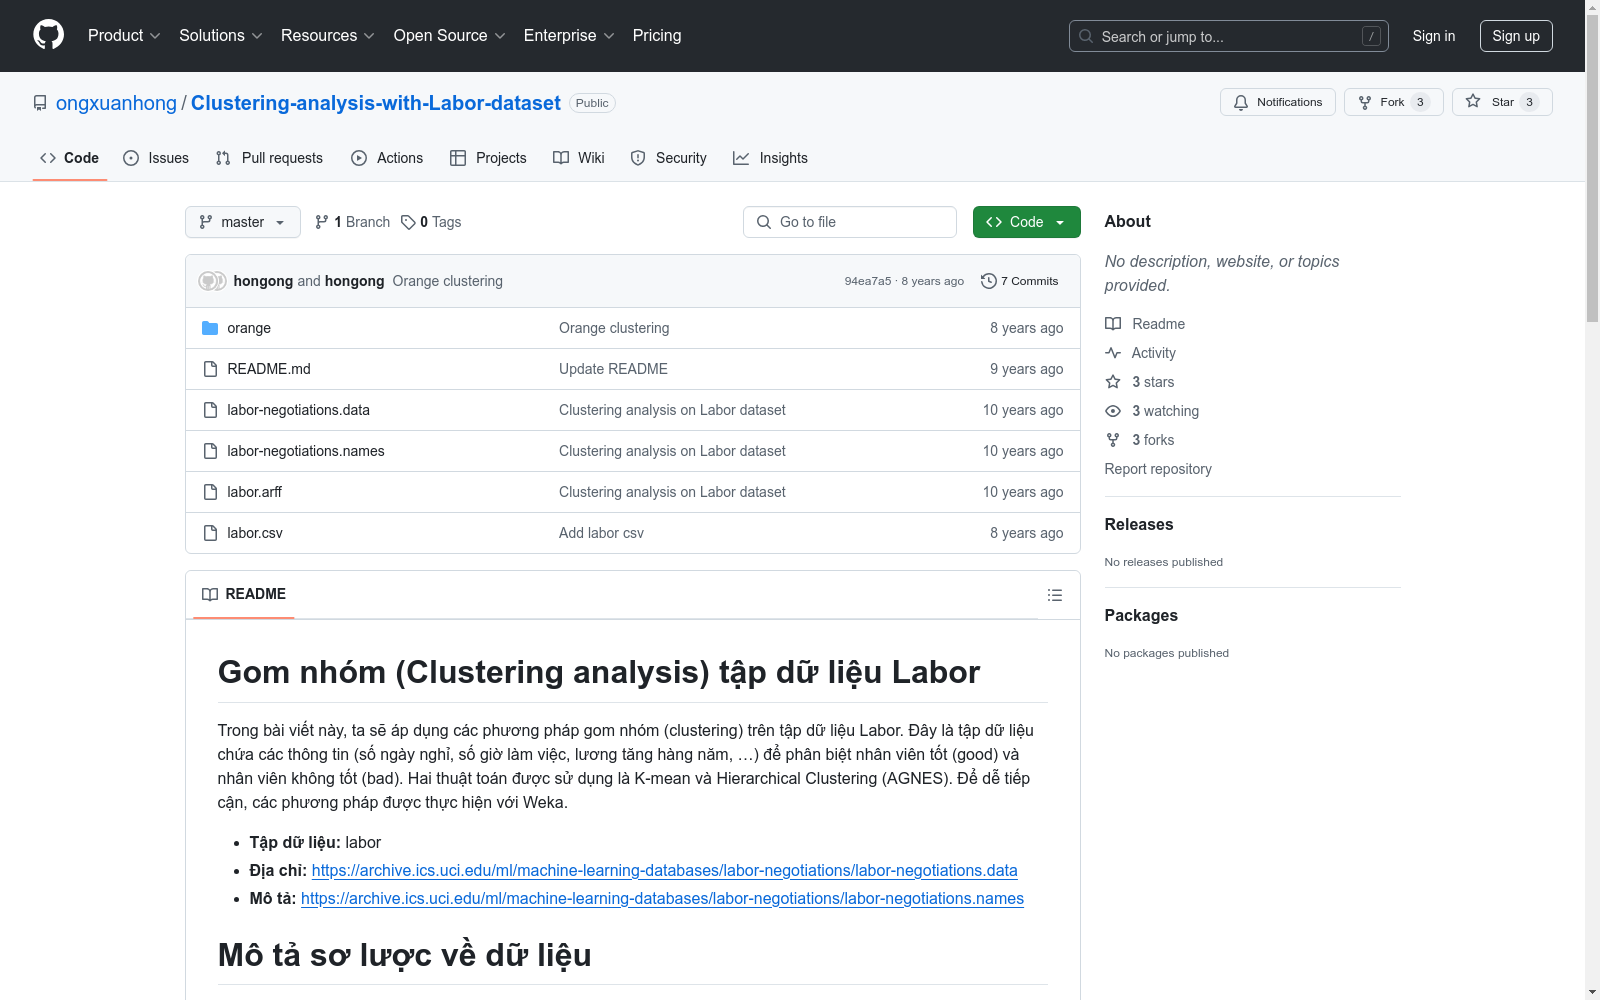Open the green Code dropdown
This screenshot has width=1600, height=1000.
1027,222
